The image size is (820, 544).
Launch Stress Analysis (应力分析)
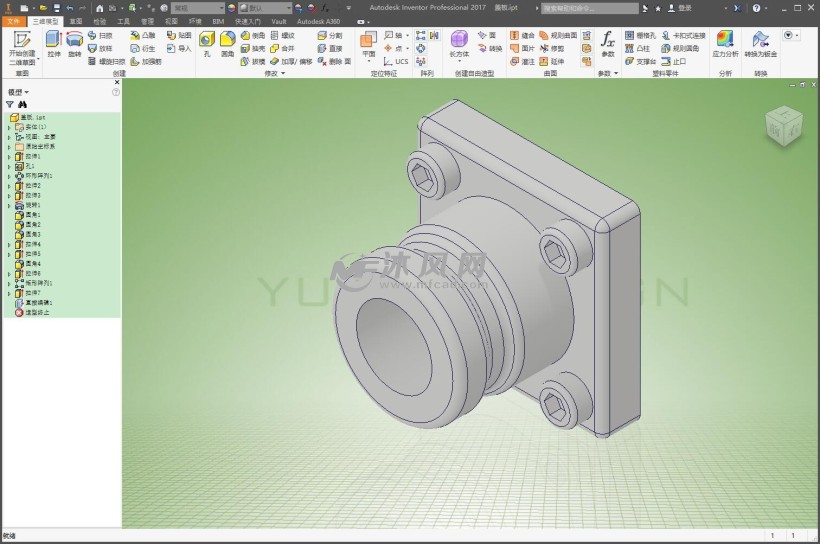point(725,44)
